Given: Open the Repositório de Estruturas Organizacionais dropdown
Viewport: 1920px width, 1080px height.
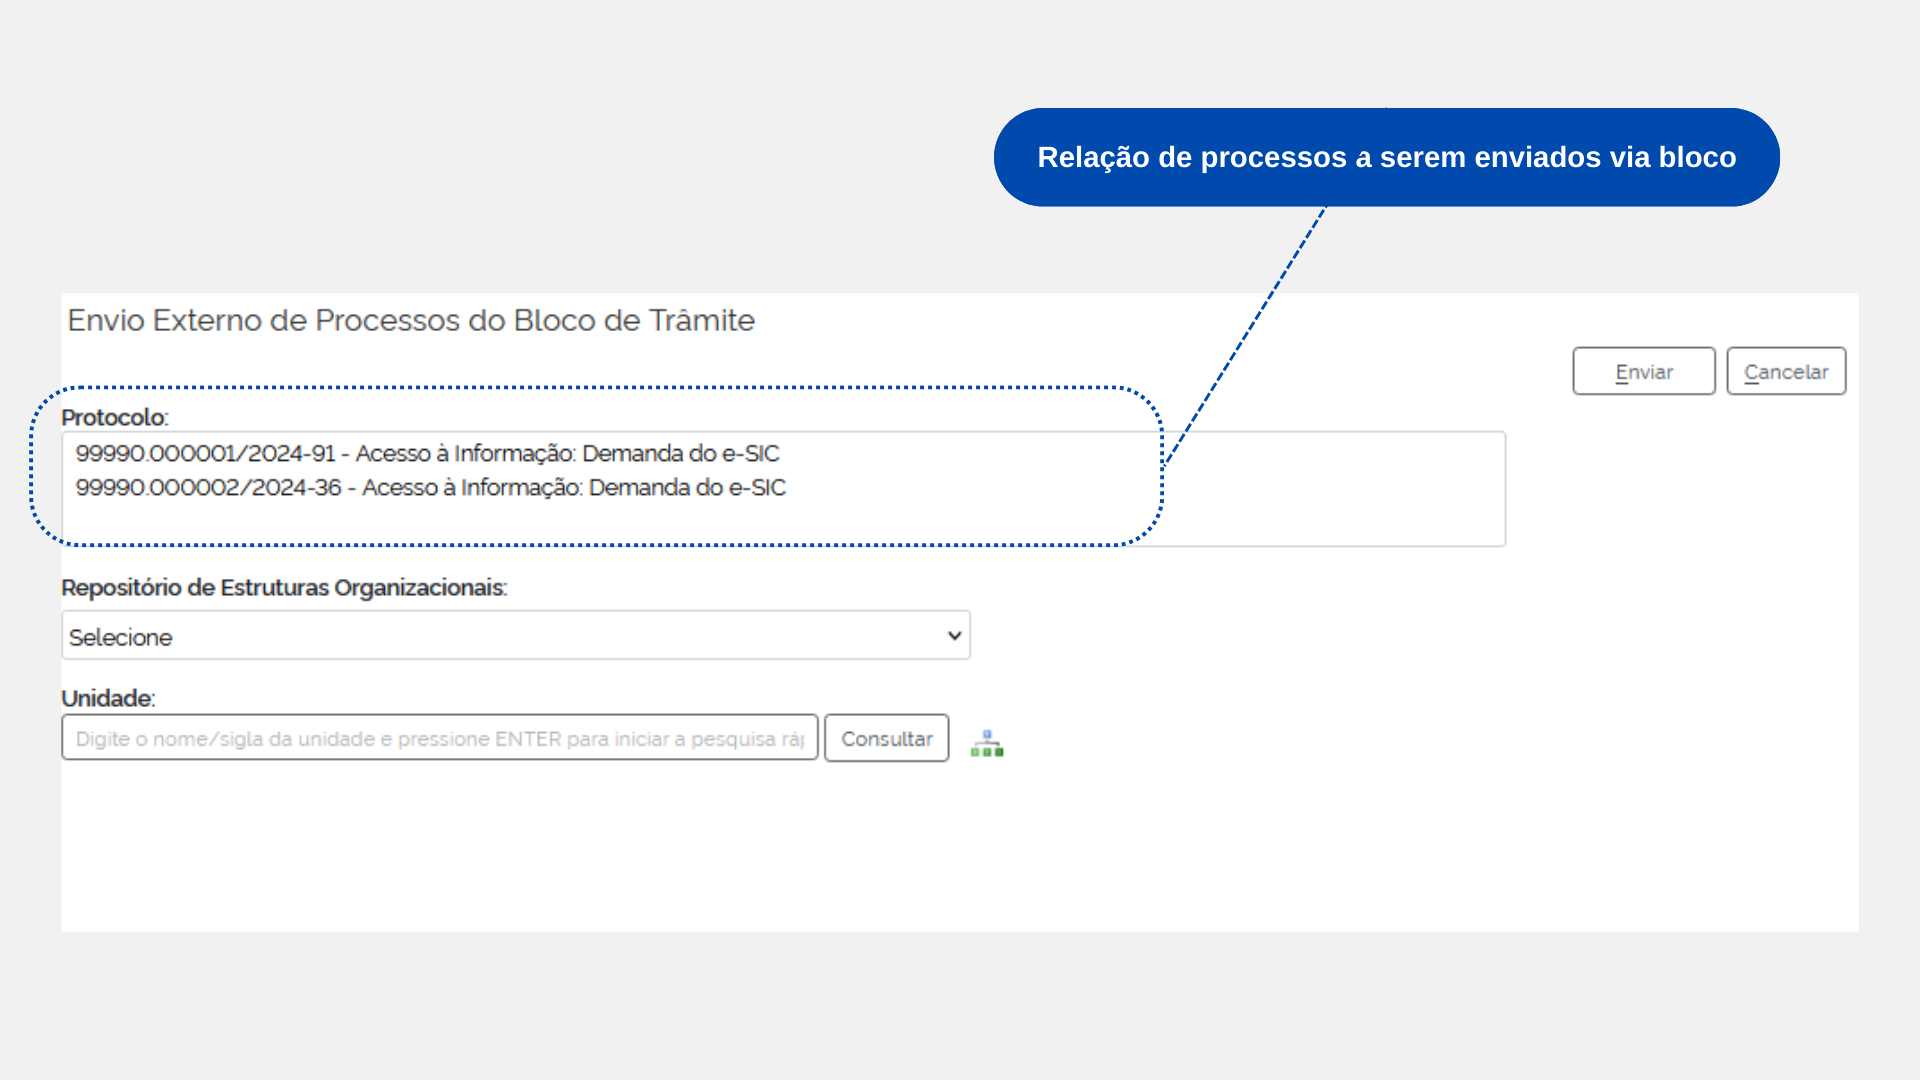Looking at the screenshot, I should (515, 636).
